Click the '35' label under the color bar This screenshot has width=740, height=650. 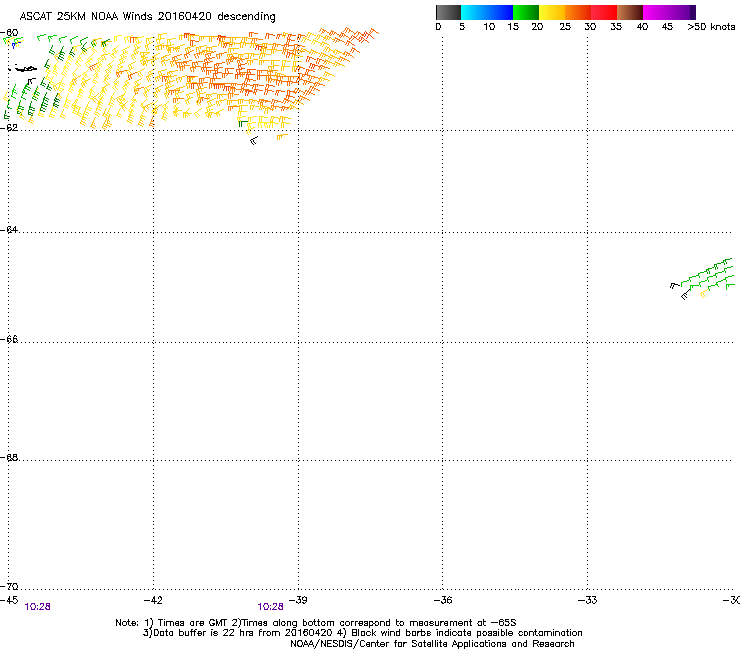(x=616, y=27)
